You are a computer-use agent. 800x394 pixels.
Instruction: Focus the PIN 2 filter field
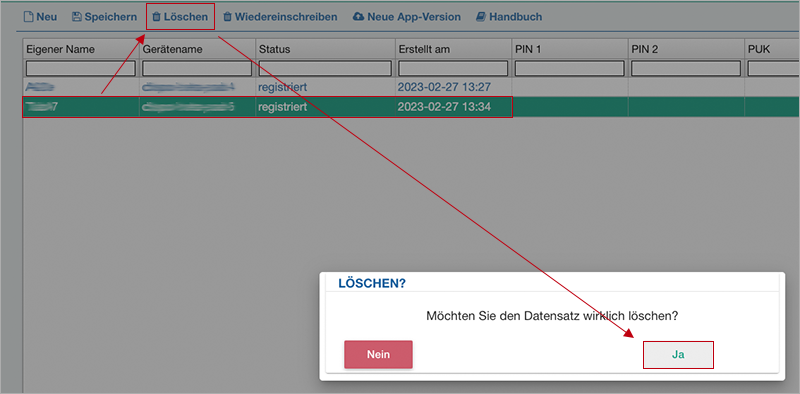tap(686, 68)
